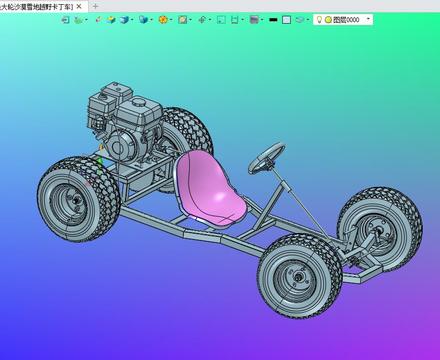Viewport: 440px width, 360px height.
Task: Click the rotate view arrows icon
Action: pos(202,20)
